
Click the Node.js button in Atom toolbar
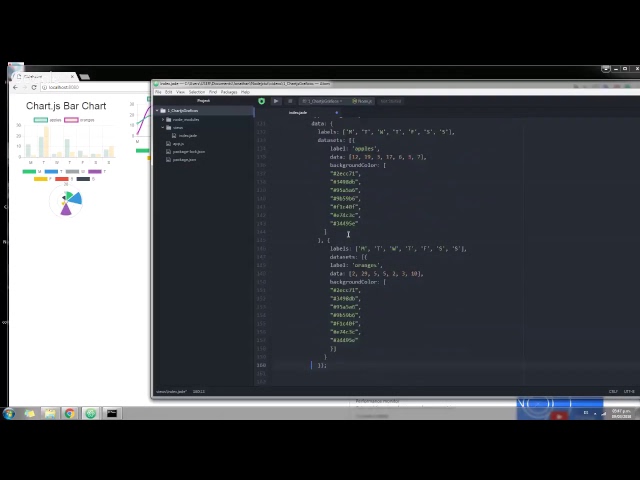[362, 101]
